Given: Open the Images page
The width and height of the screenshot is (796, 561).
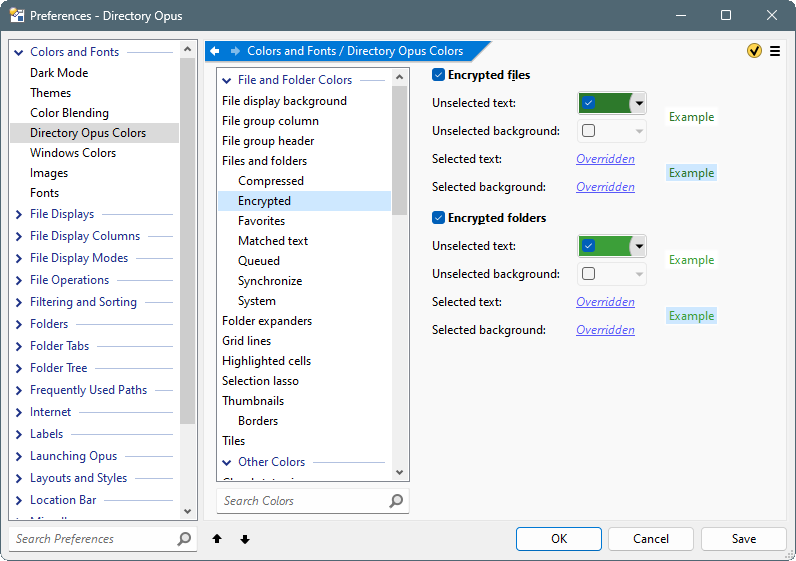Looking at the screenshot, I should coord(49,173).
